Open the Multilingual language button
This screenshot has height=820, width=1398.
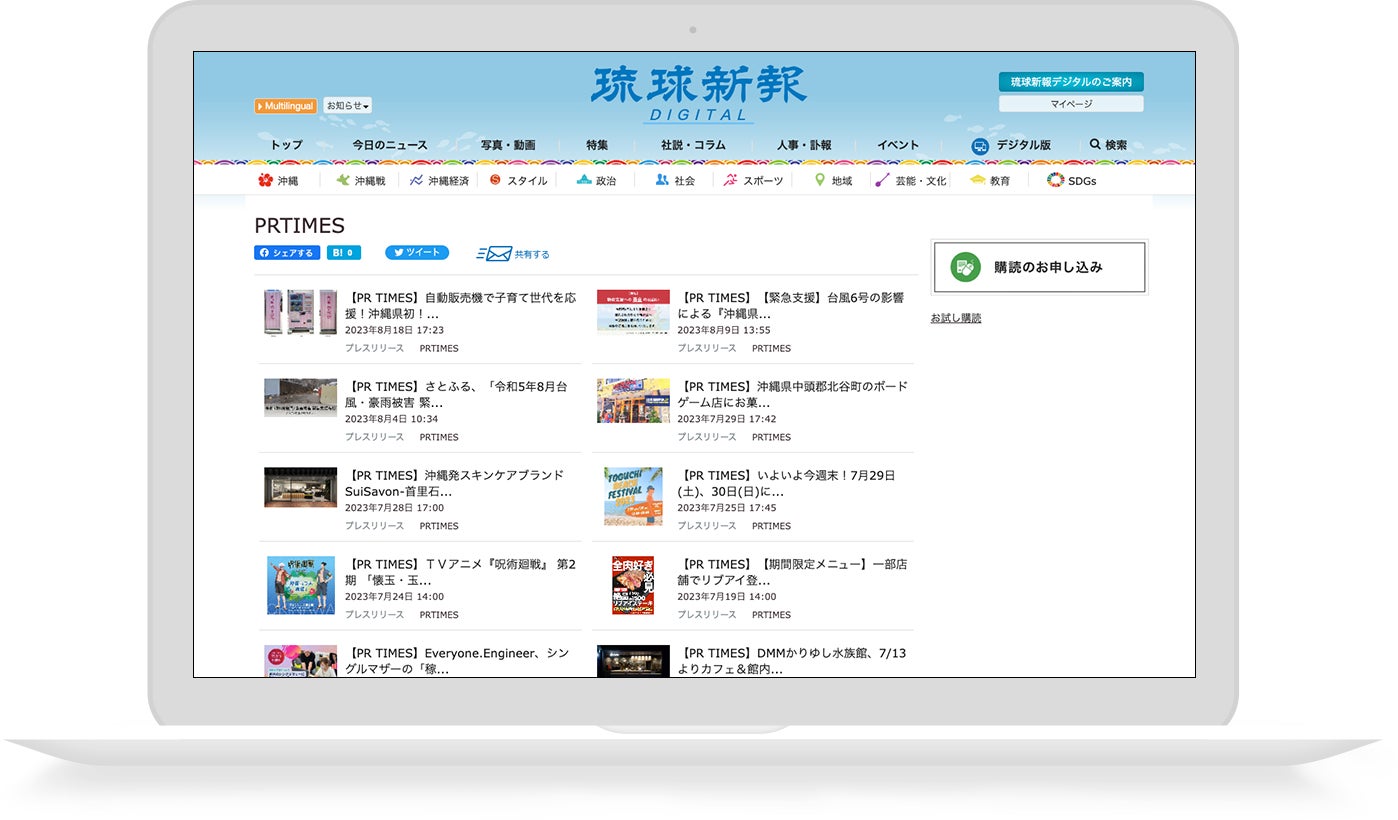click(x=285, y=106)
